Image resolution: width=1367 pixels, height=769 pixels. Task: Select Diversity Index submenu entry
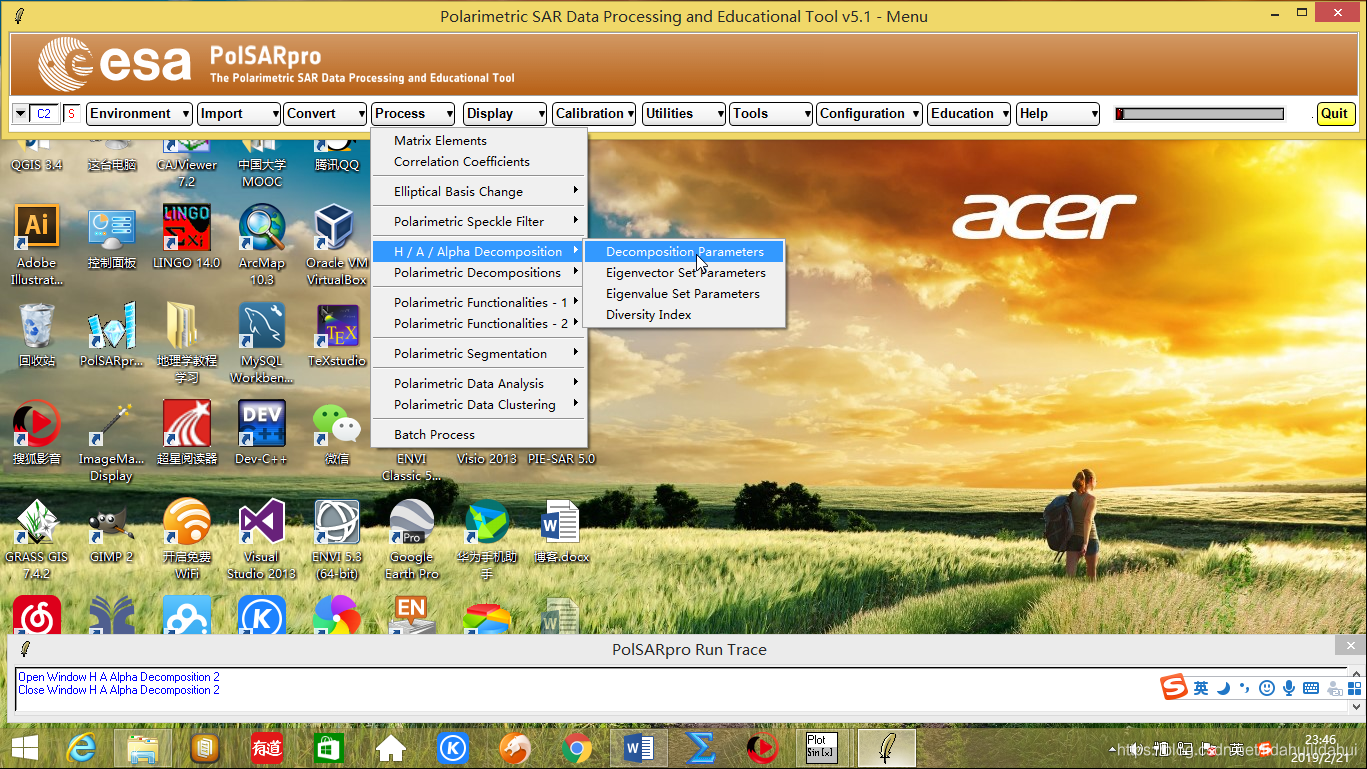[x=684, y=315]
